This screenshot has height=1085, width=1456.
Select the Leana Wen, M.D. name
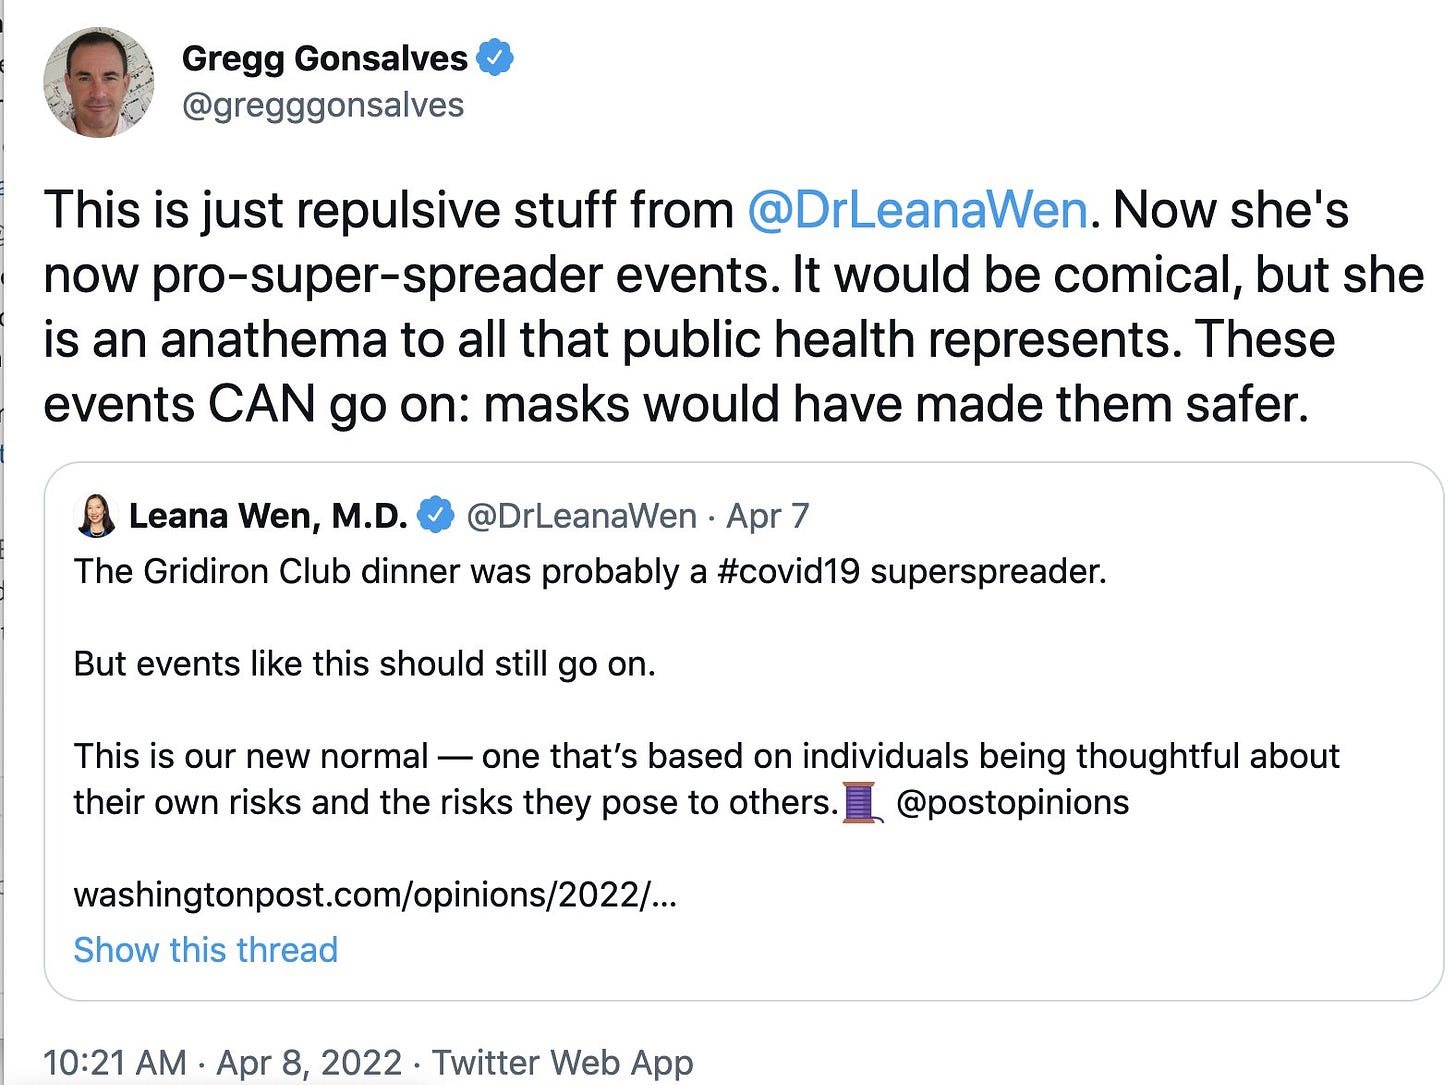pyautogui.click(x=268, y=516)
